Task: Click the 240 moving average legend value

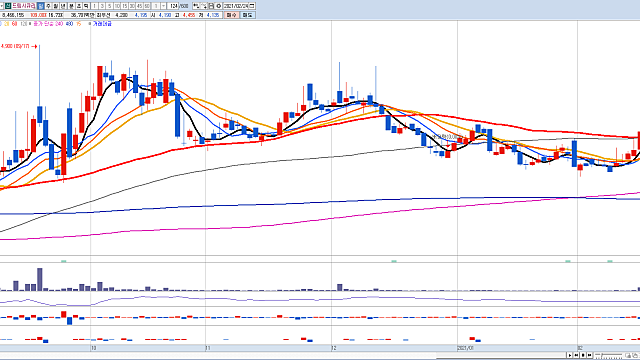Action: [59, 24]
